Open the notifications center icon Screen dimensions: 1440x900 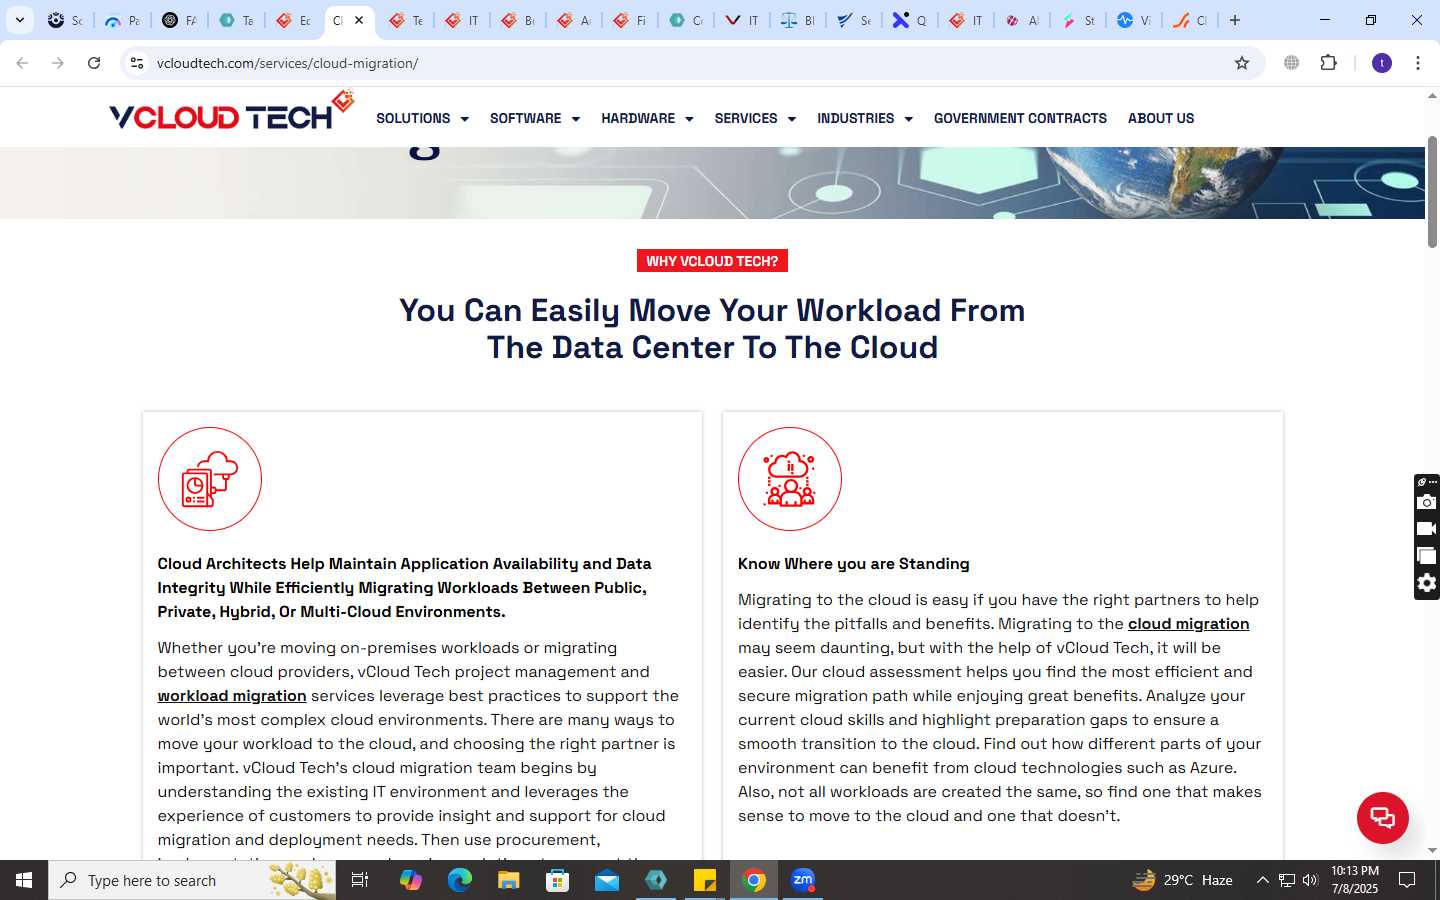[1407, 880]
